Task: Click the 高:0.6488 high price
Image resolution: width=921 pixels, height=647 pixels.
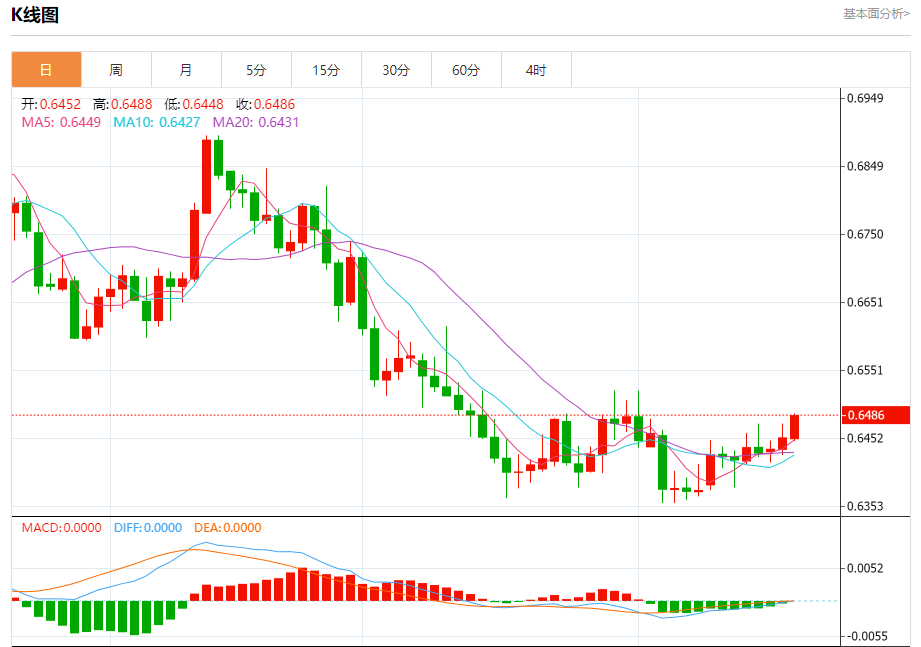Action: point(122,104)
